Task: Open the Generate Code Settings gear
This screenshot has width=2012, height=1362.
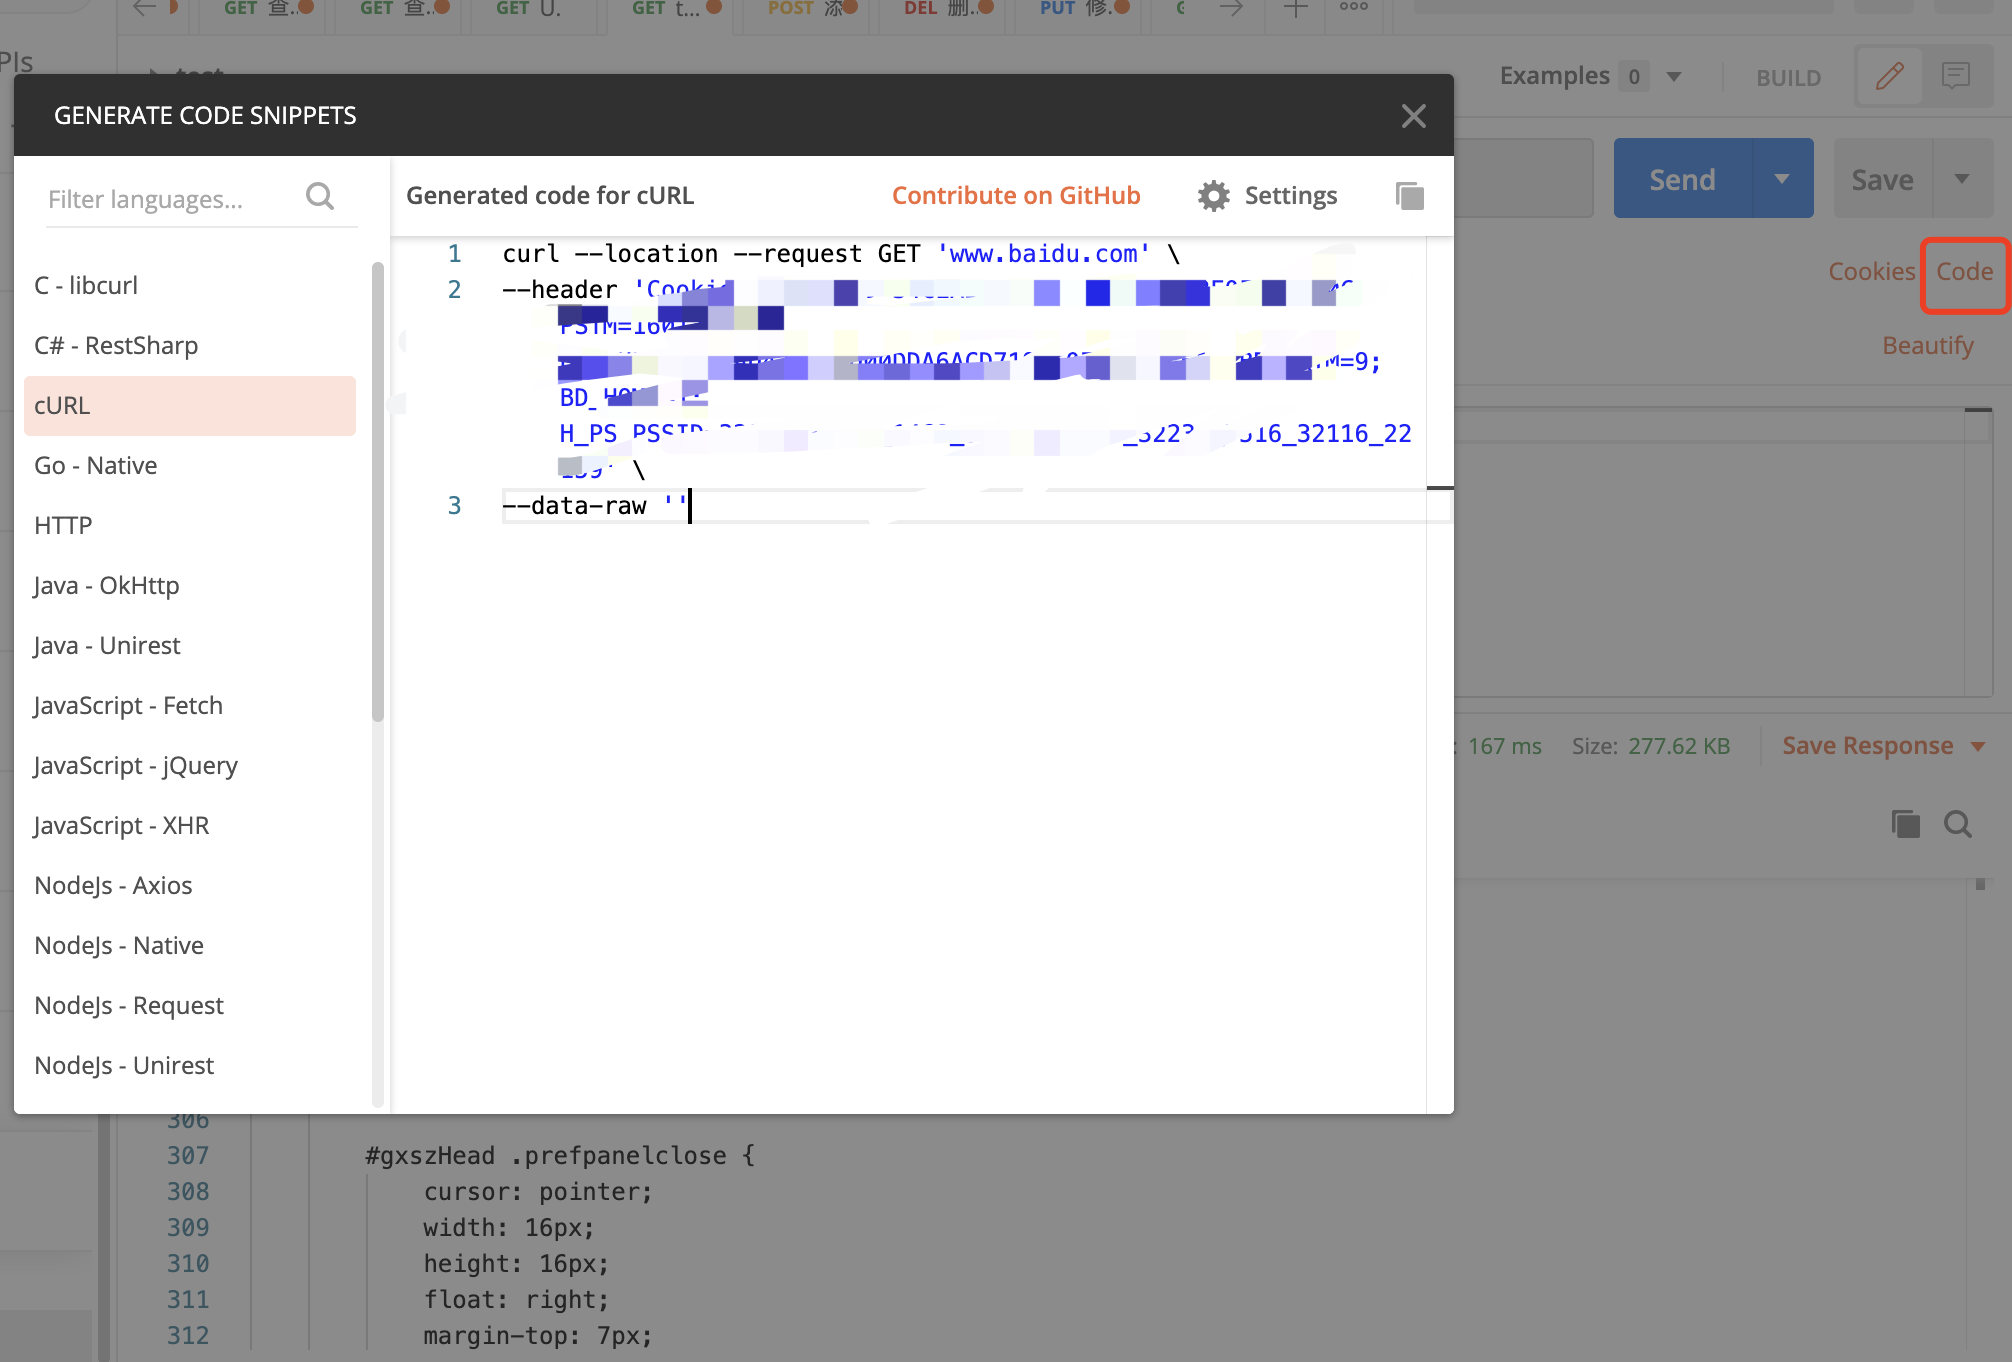Action: 1213,195
